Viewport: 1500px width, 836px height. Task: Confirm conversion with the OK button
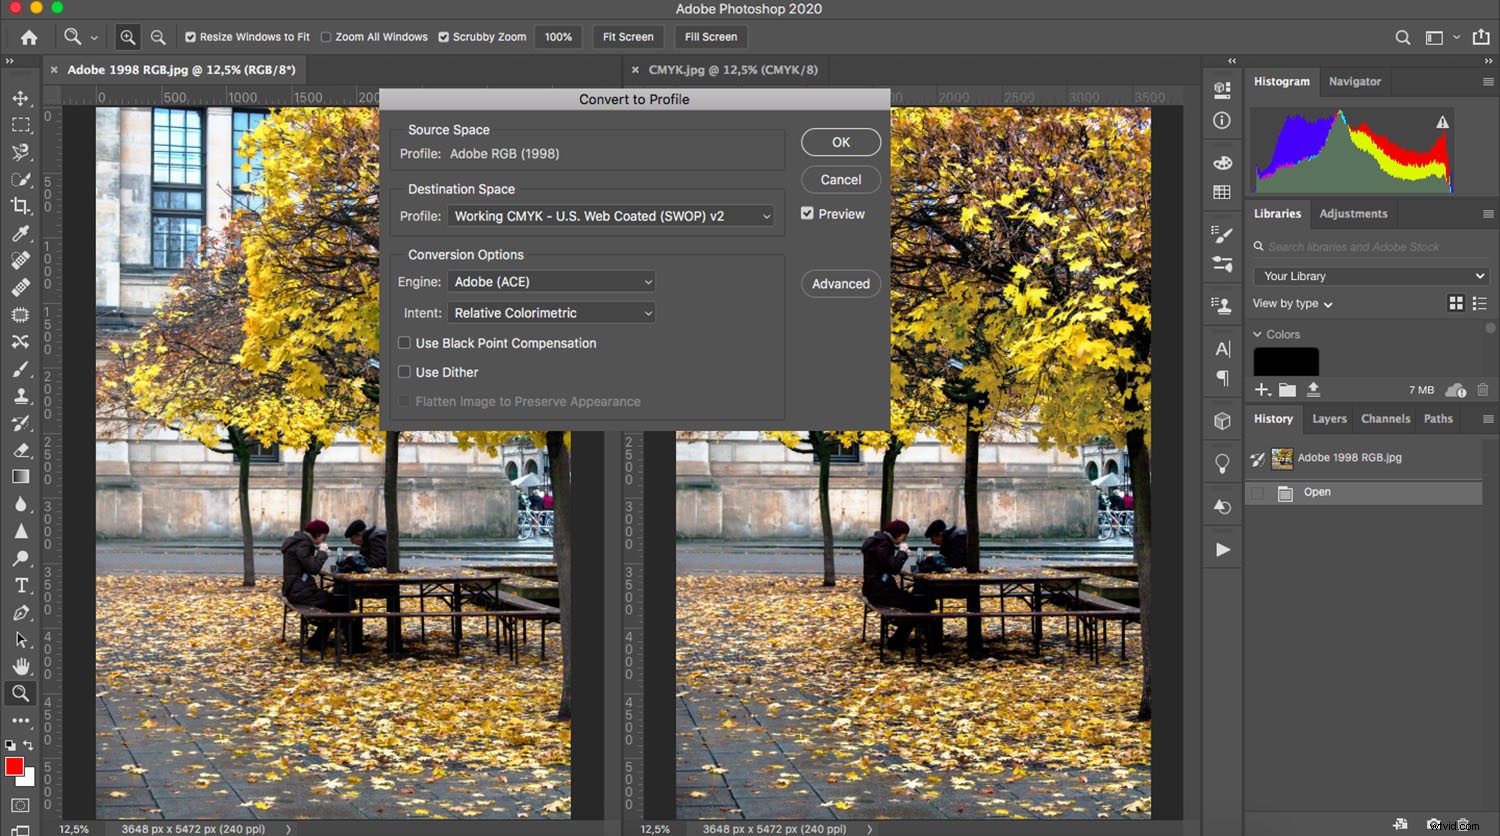pos(840,141)
